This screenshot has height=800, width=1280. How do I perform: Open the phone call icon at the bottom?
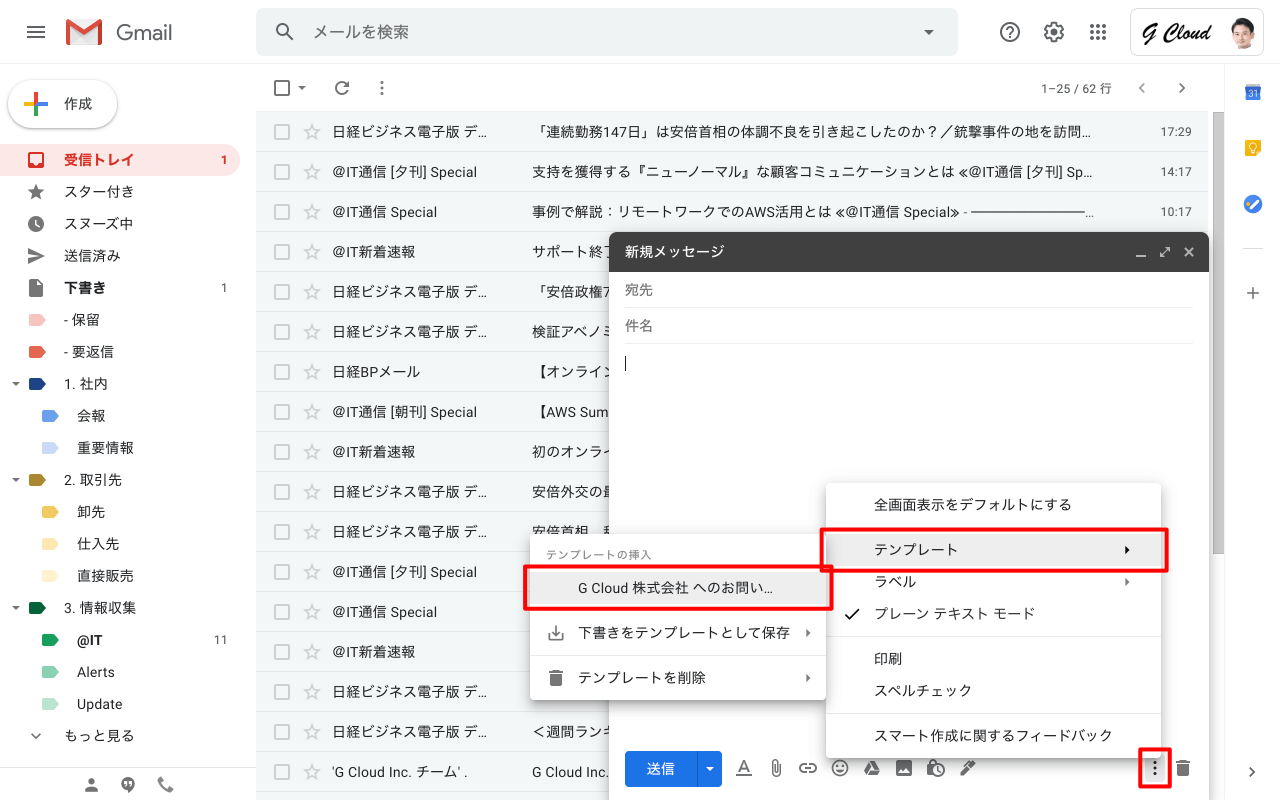point(165,785)
